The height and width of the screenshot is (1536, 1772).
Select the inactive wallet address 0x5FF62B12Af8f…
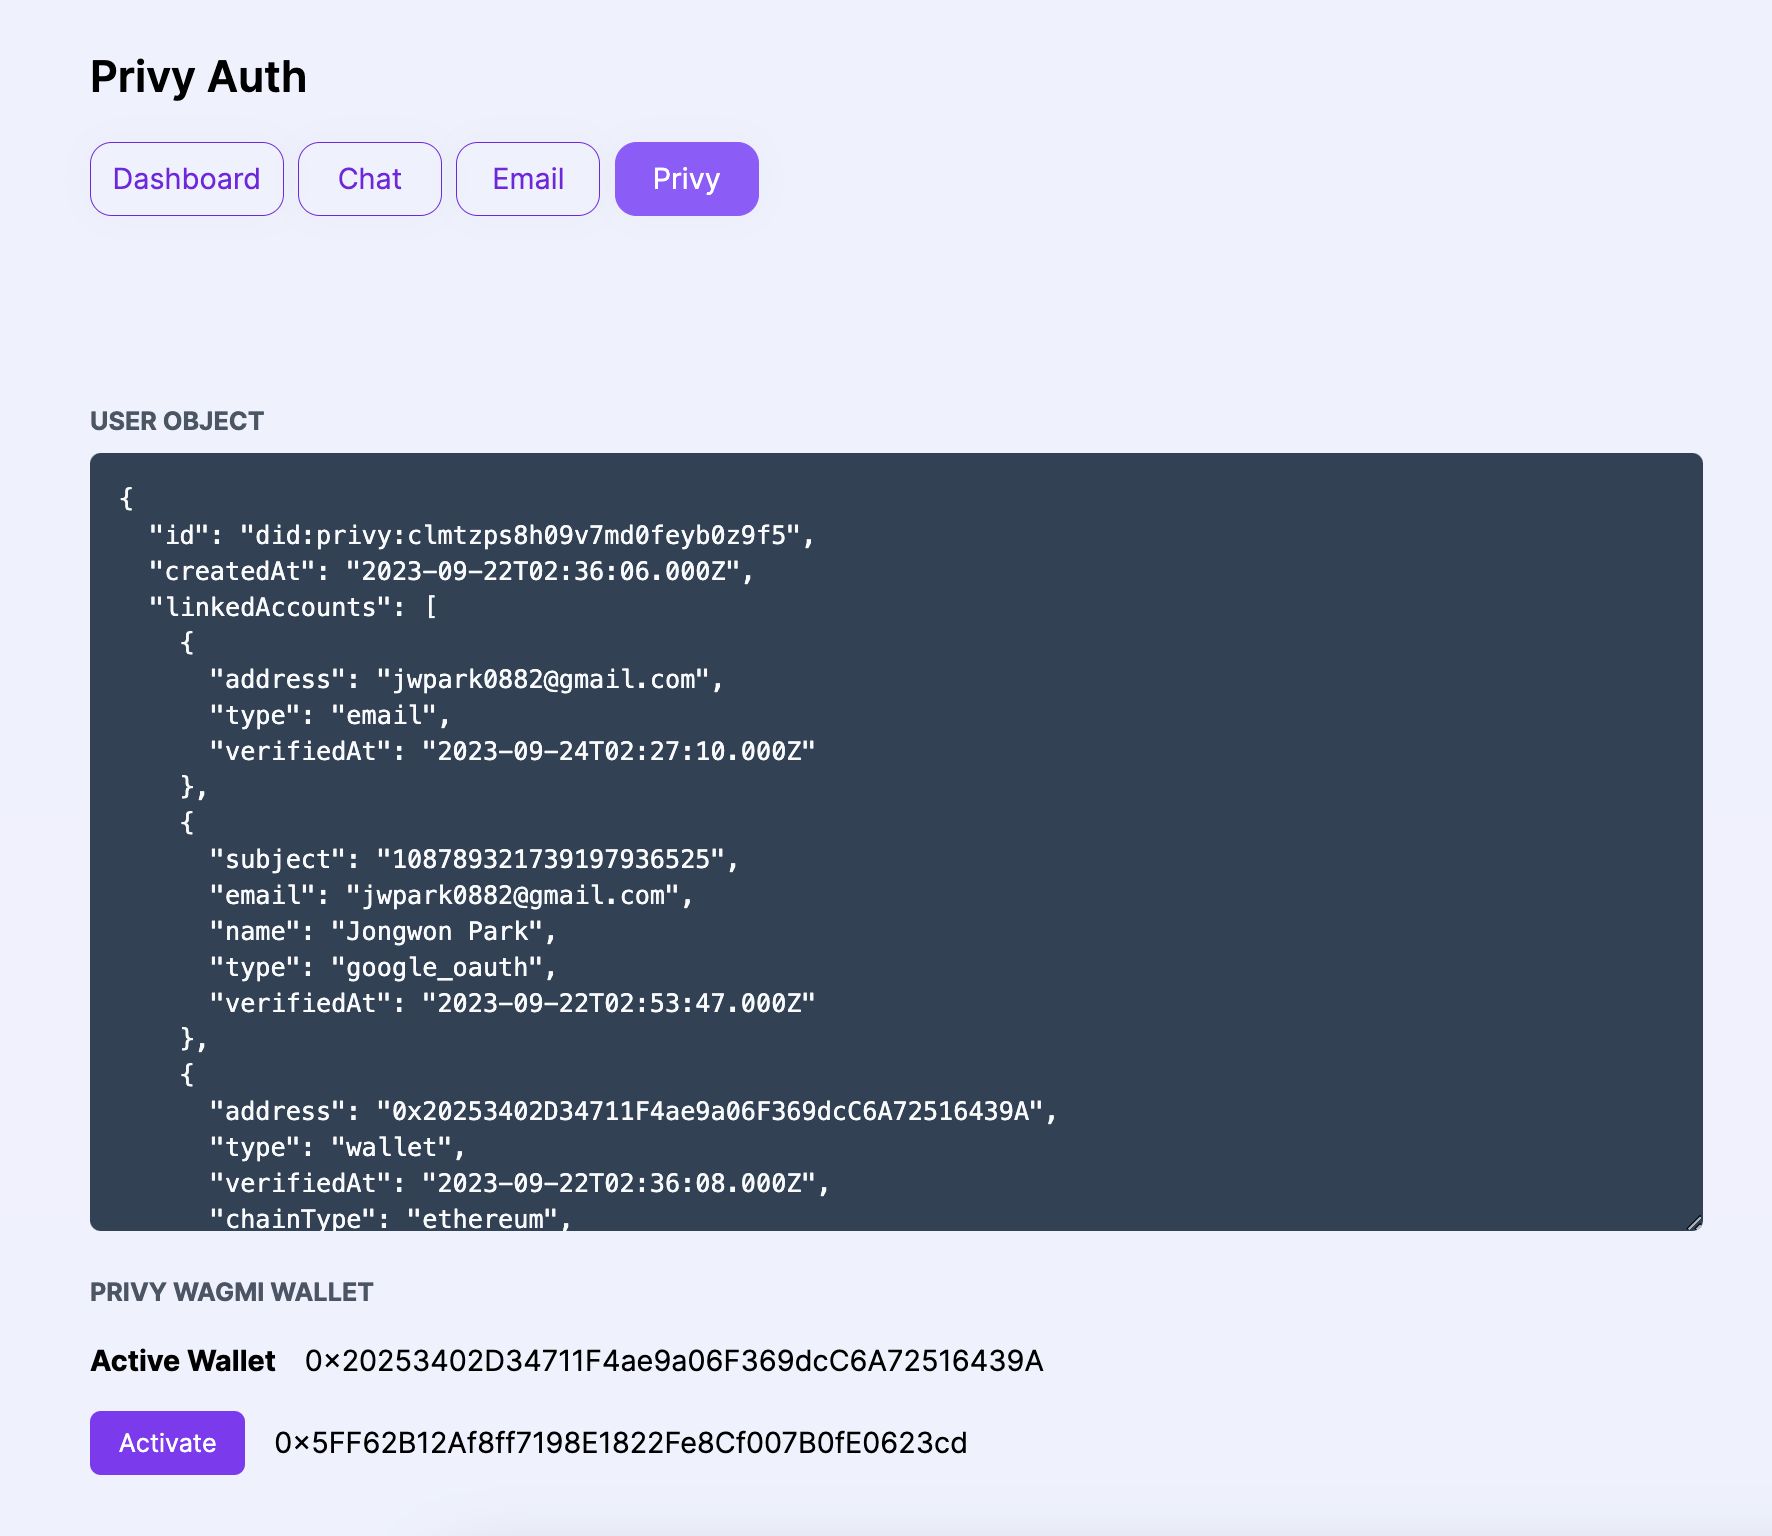click(x=621, y=1443)
